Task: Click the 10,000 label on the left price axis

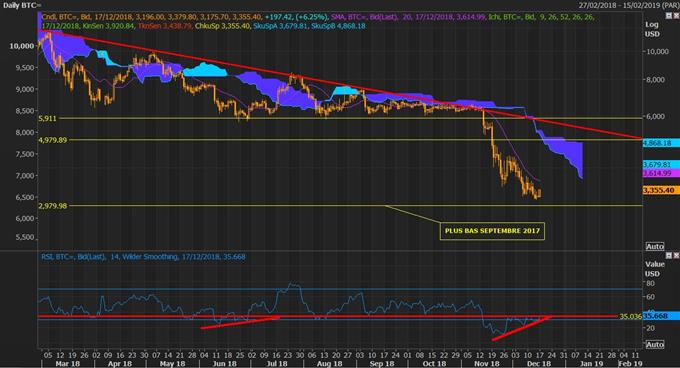Action: coord(22,46)
